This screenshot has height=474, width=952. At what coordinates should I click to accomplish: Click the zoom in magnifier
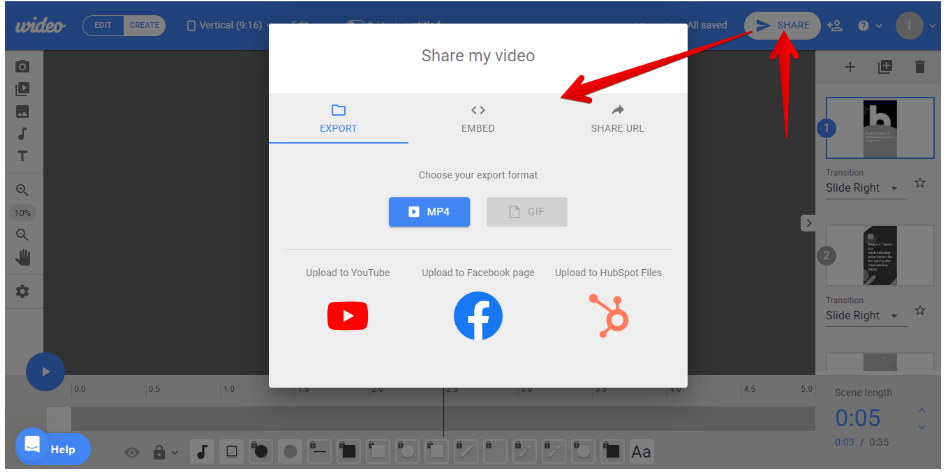[x=22, y=190]
